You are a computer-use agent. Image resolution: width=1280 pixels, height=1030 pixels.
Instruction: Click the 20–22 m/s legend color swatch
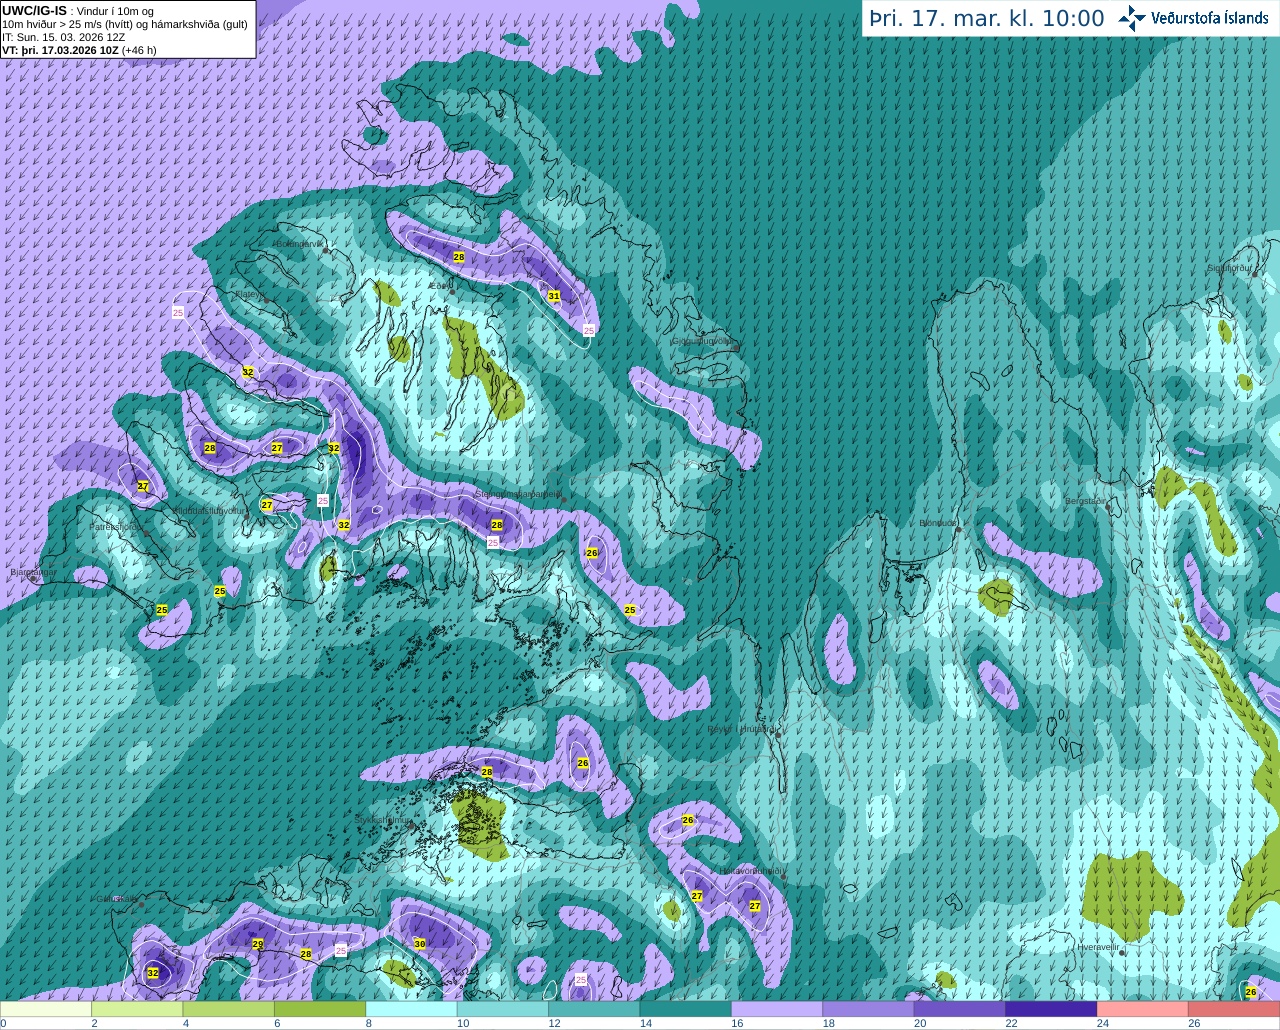pos(960,1009)
